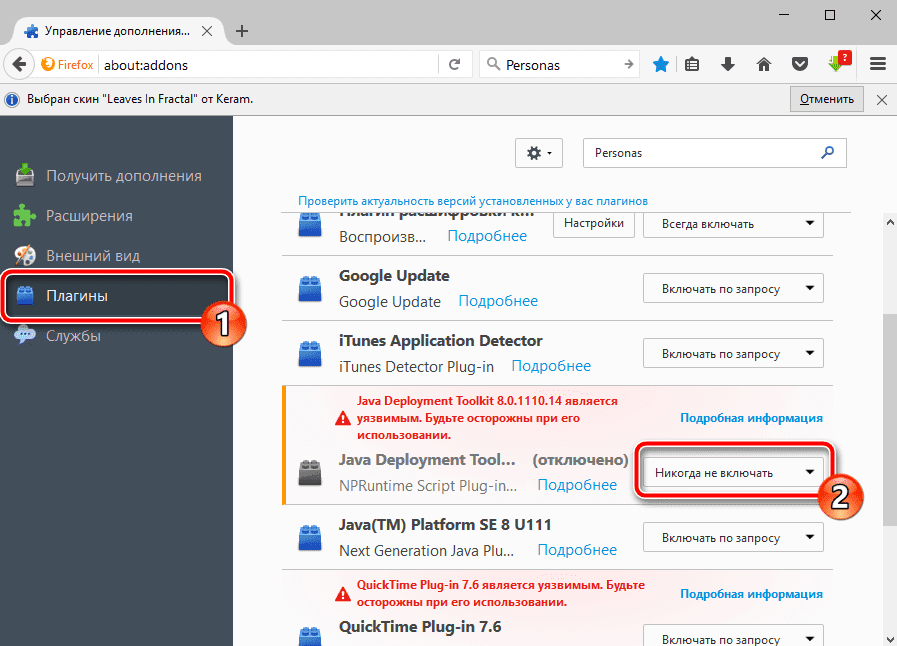Viewport: 897px width, 646px height.
Task: Click the green download add-on icon
Action: pyautogui.click(x=839, y=62)
